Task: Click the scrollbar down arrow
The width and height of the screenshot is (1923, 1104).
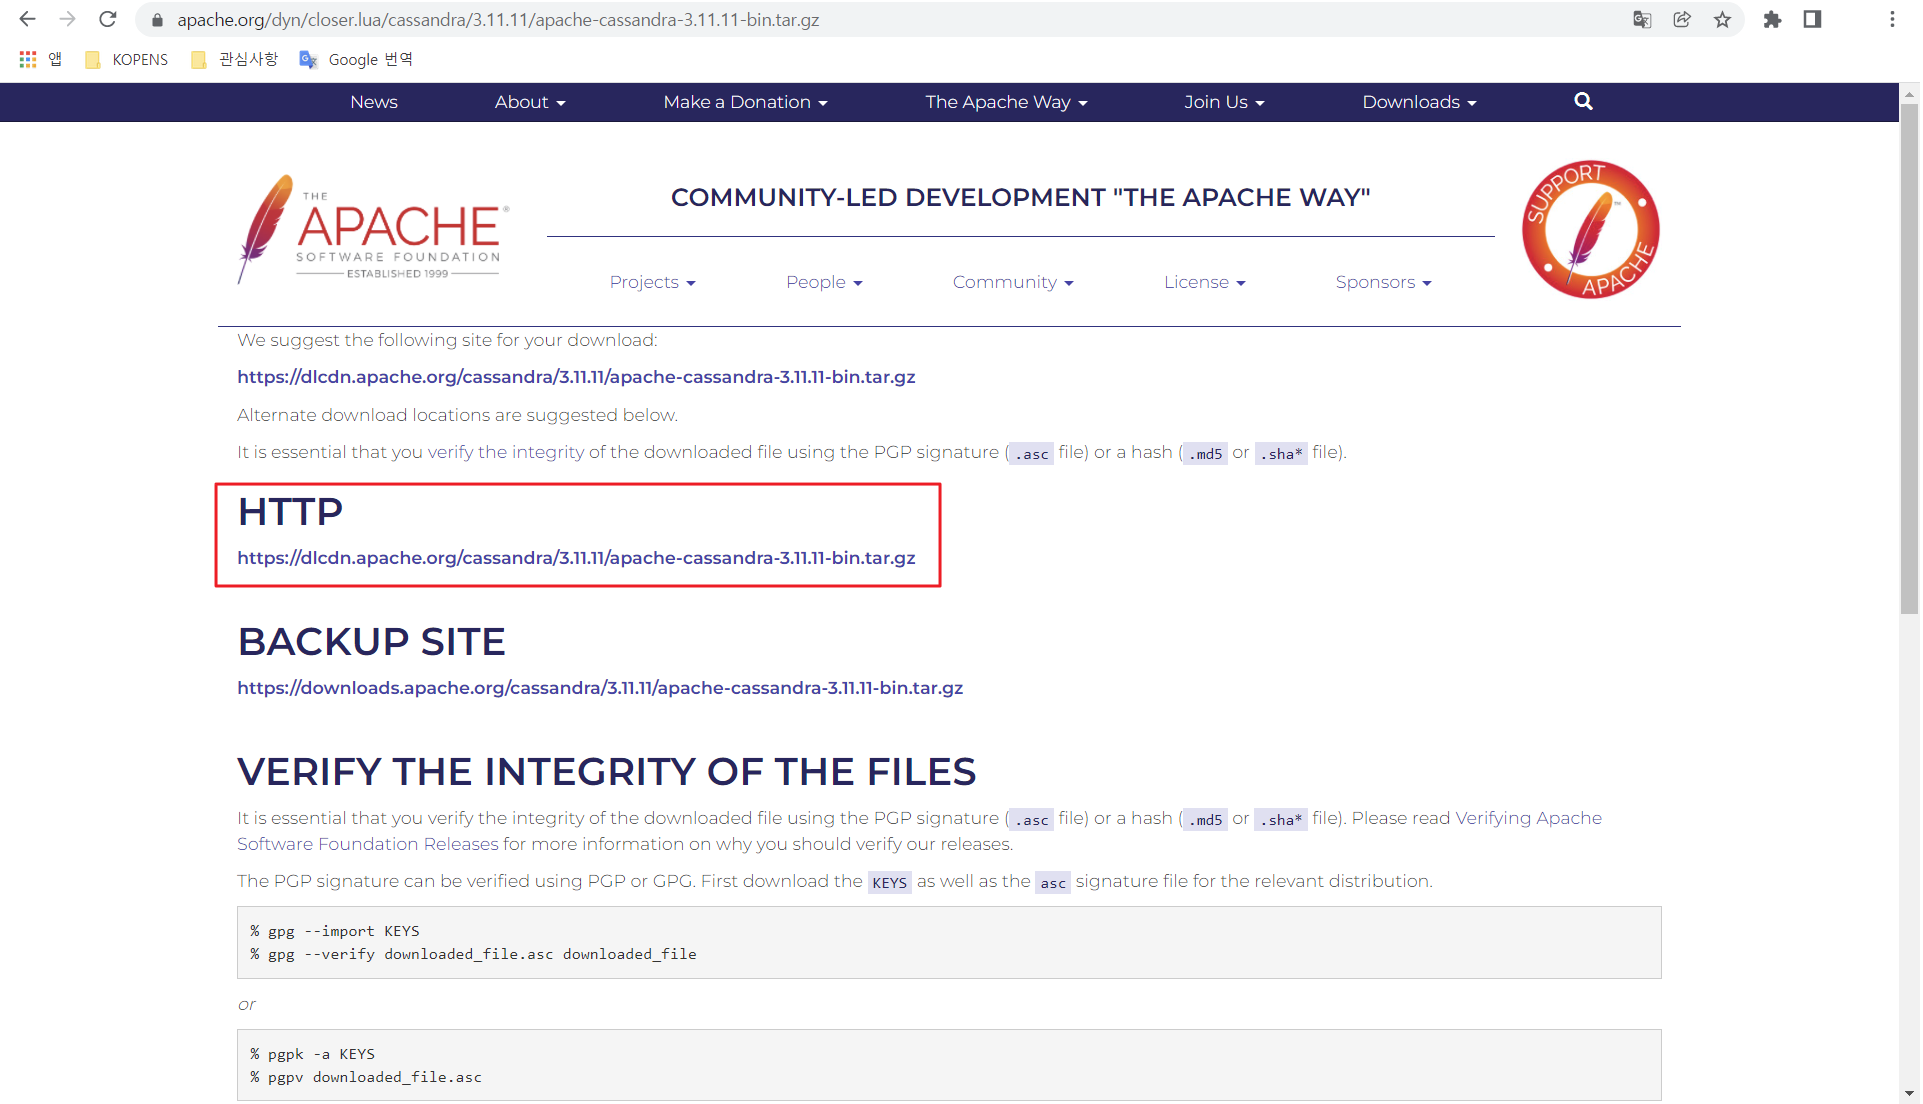Action: tap(1909, 1093)
